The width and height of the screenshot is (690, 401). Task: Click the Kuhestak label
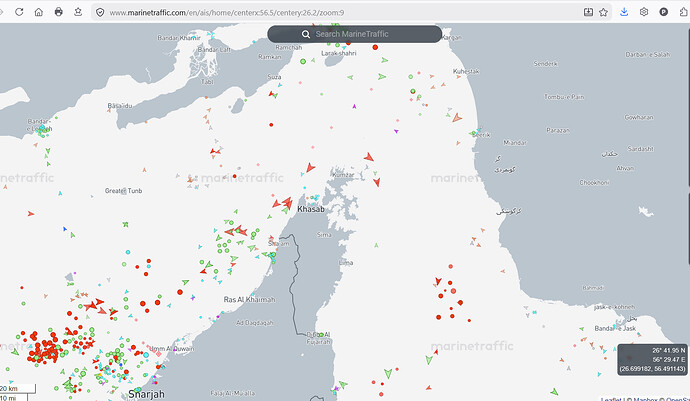click(x=466, y=71)
